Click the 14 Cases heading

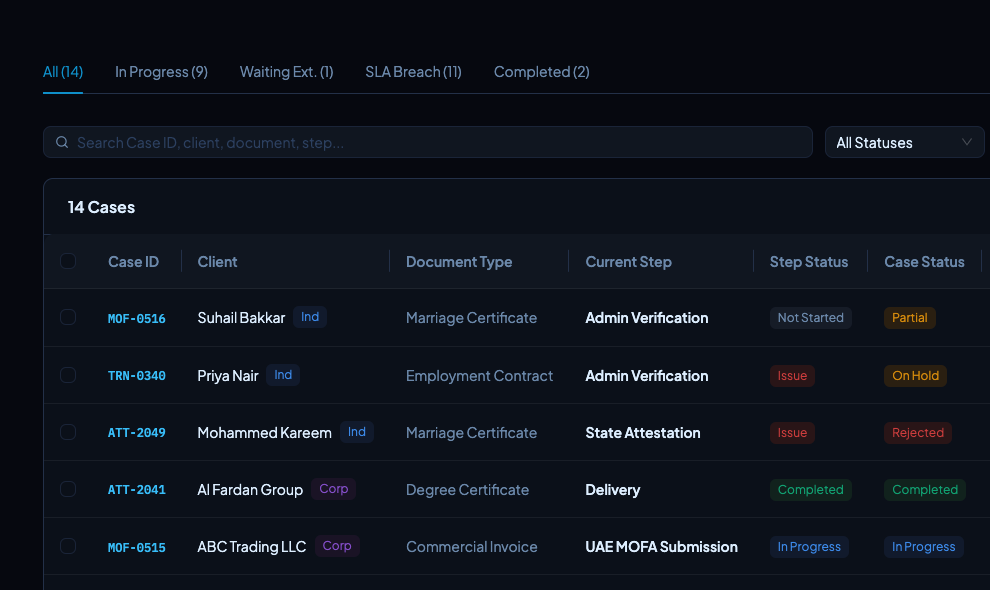(102, 207)
